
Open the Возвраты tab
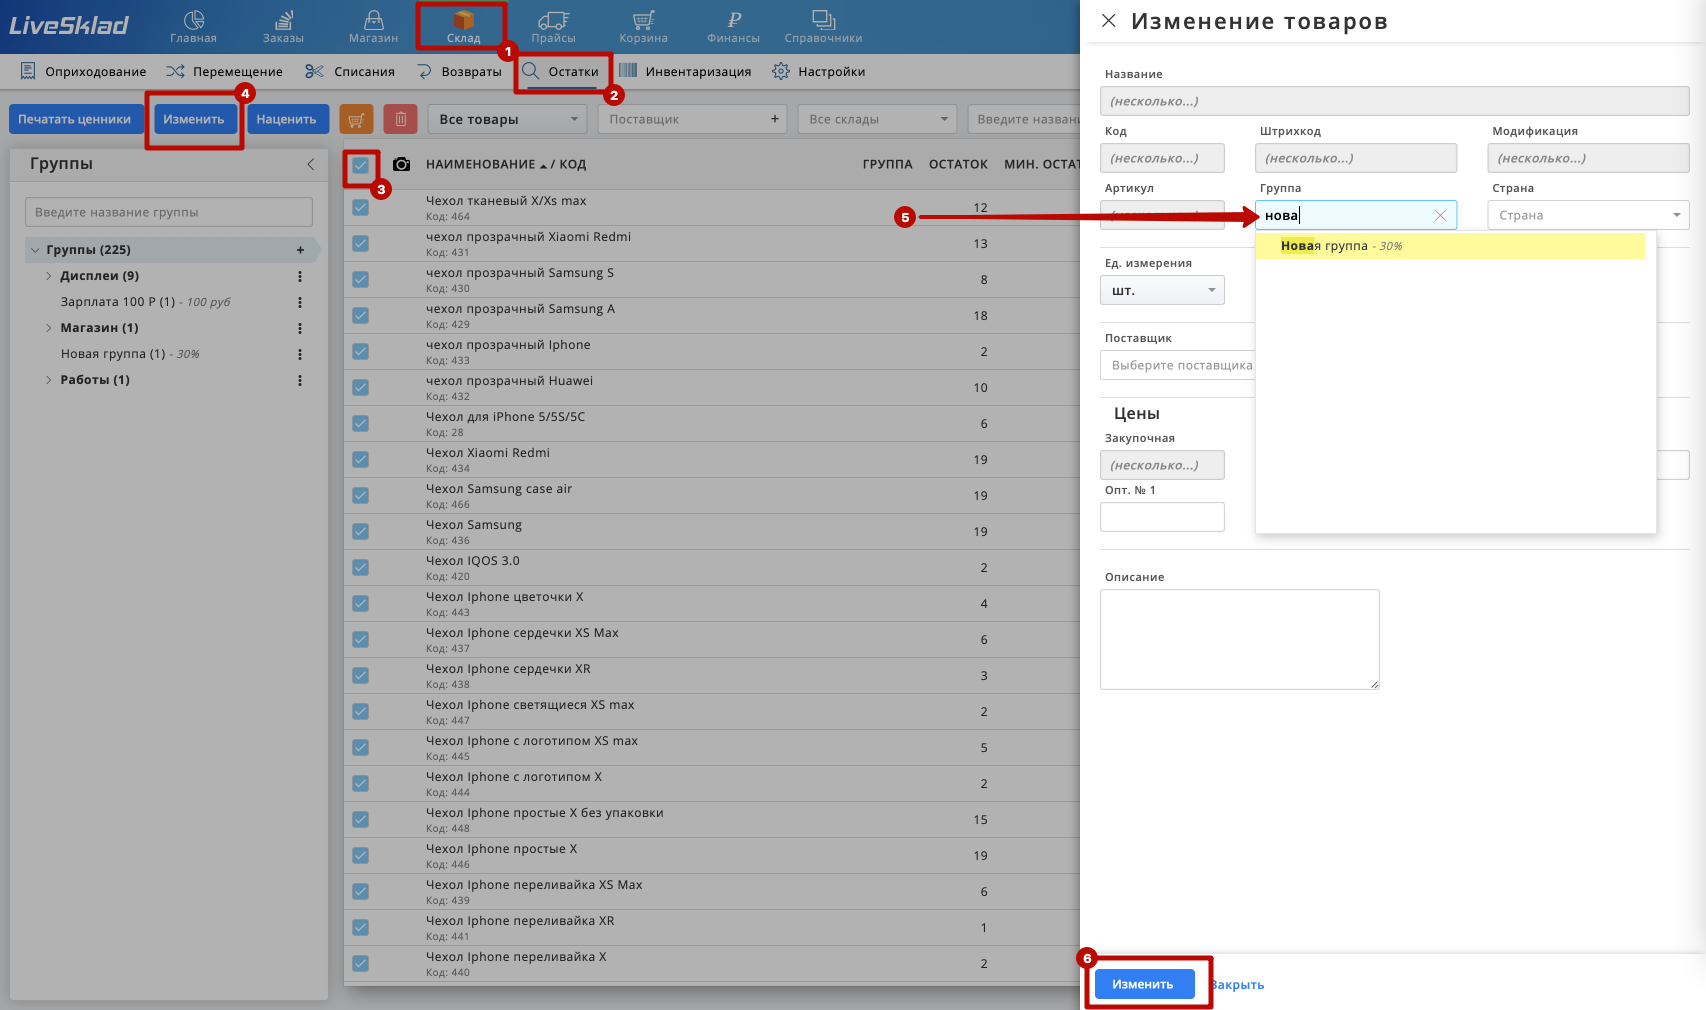pyautogui.click(x=458, y=71)
